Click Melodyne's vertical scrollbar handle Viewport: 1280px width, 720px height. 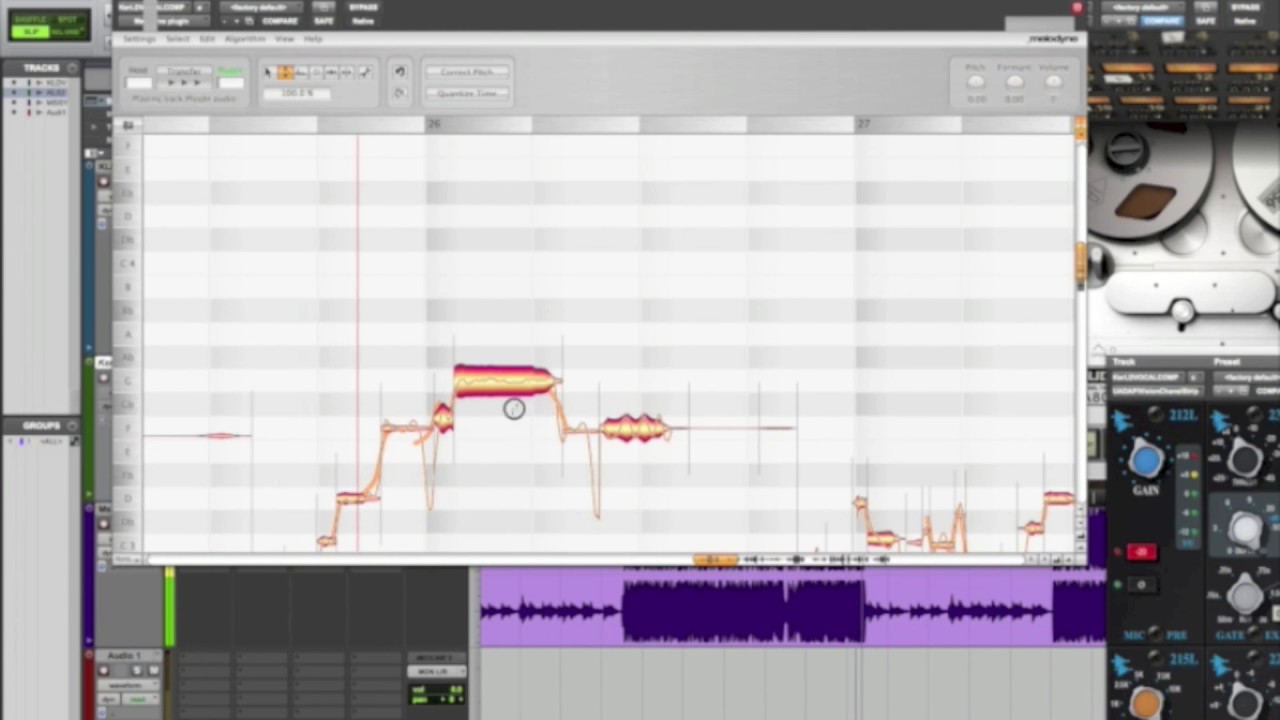[x=1080, y=261]
